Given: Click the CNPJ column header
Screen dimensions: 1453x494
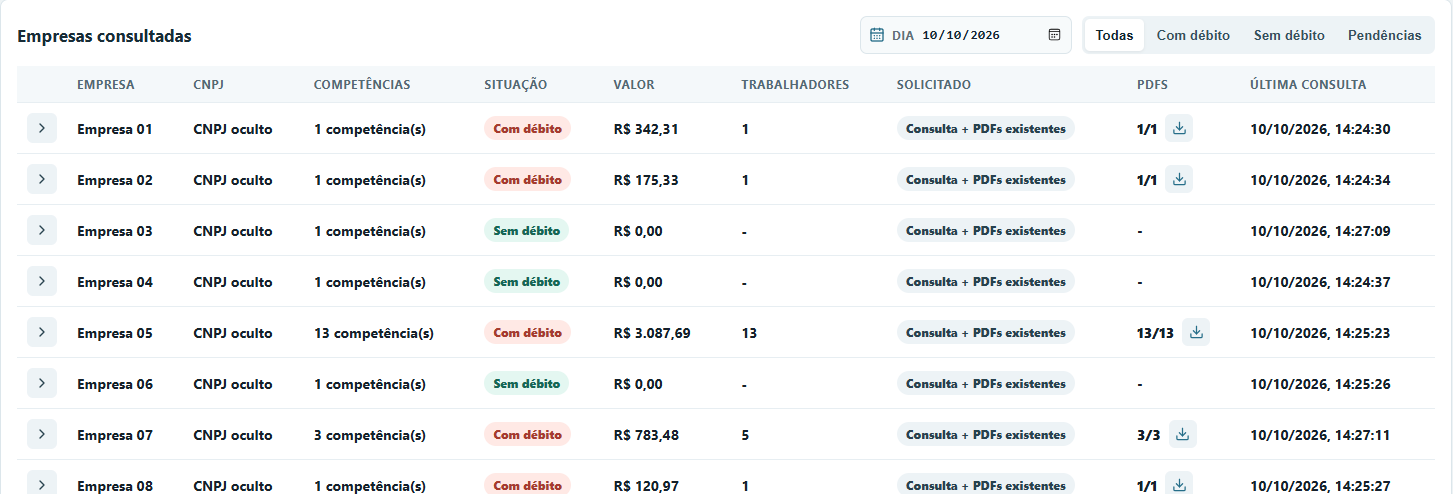Looking at the screenshot, I should pos(208,85).
